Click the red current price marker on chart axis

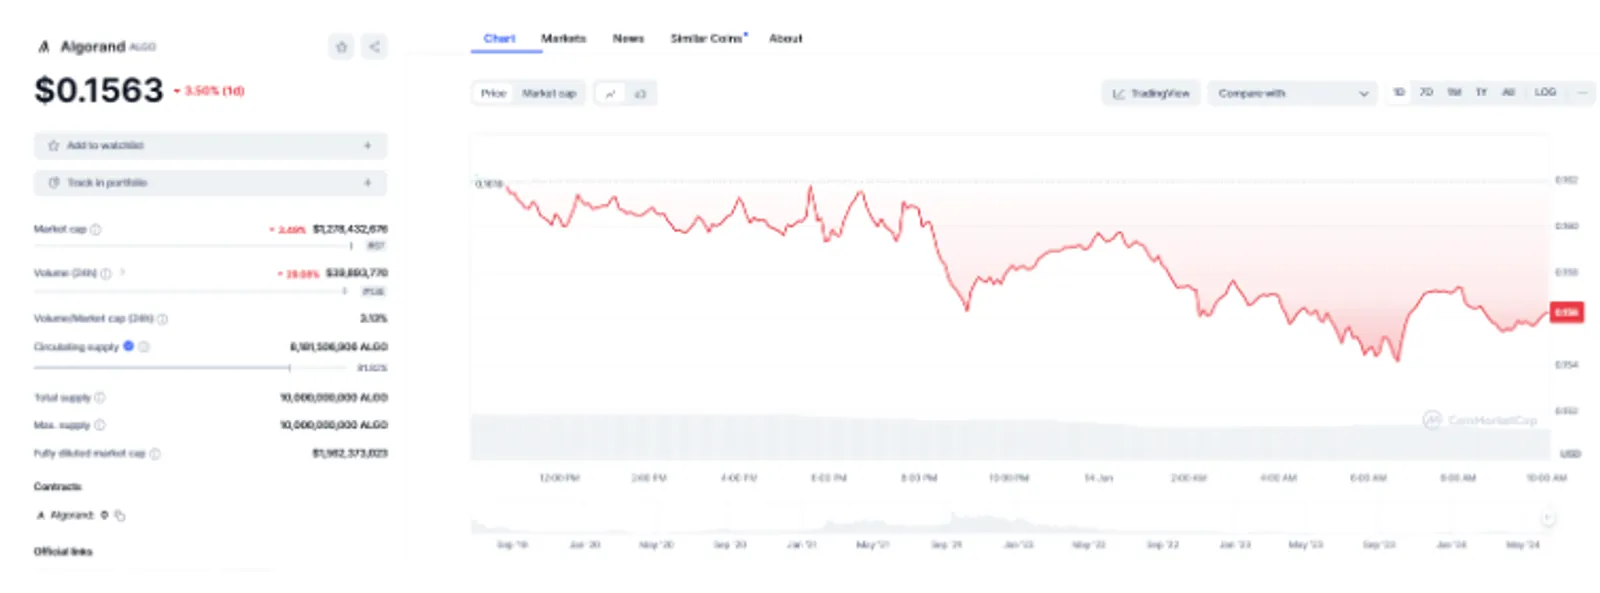(x=1566, y=313)
